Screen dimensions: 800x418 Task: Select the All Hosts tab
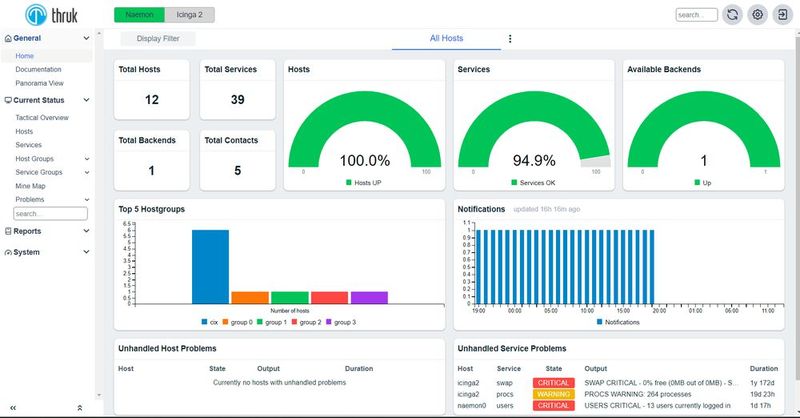click(446, 39)
